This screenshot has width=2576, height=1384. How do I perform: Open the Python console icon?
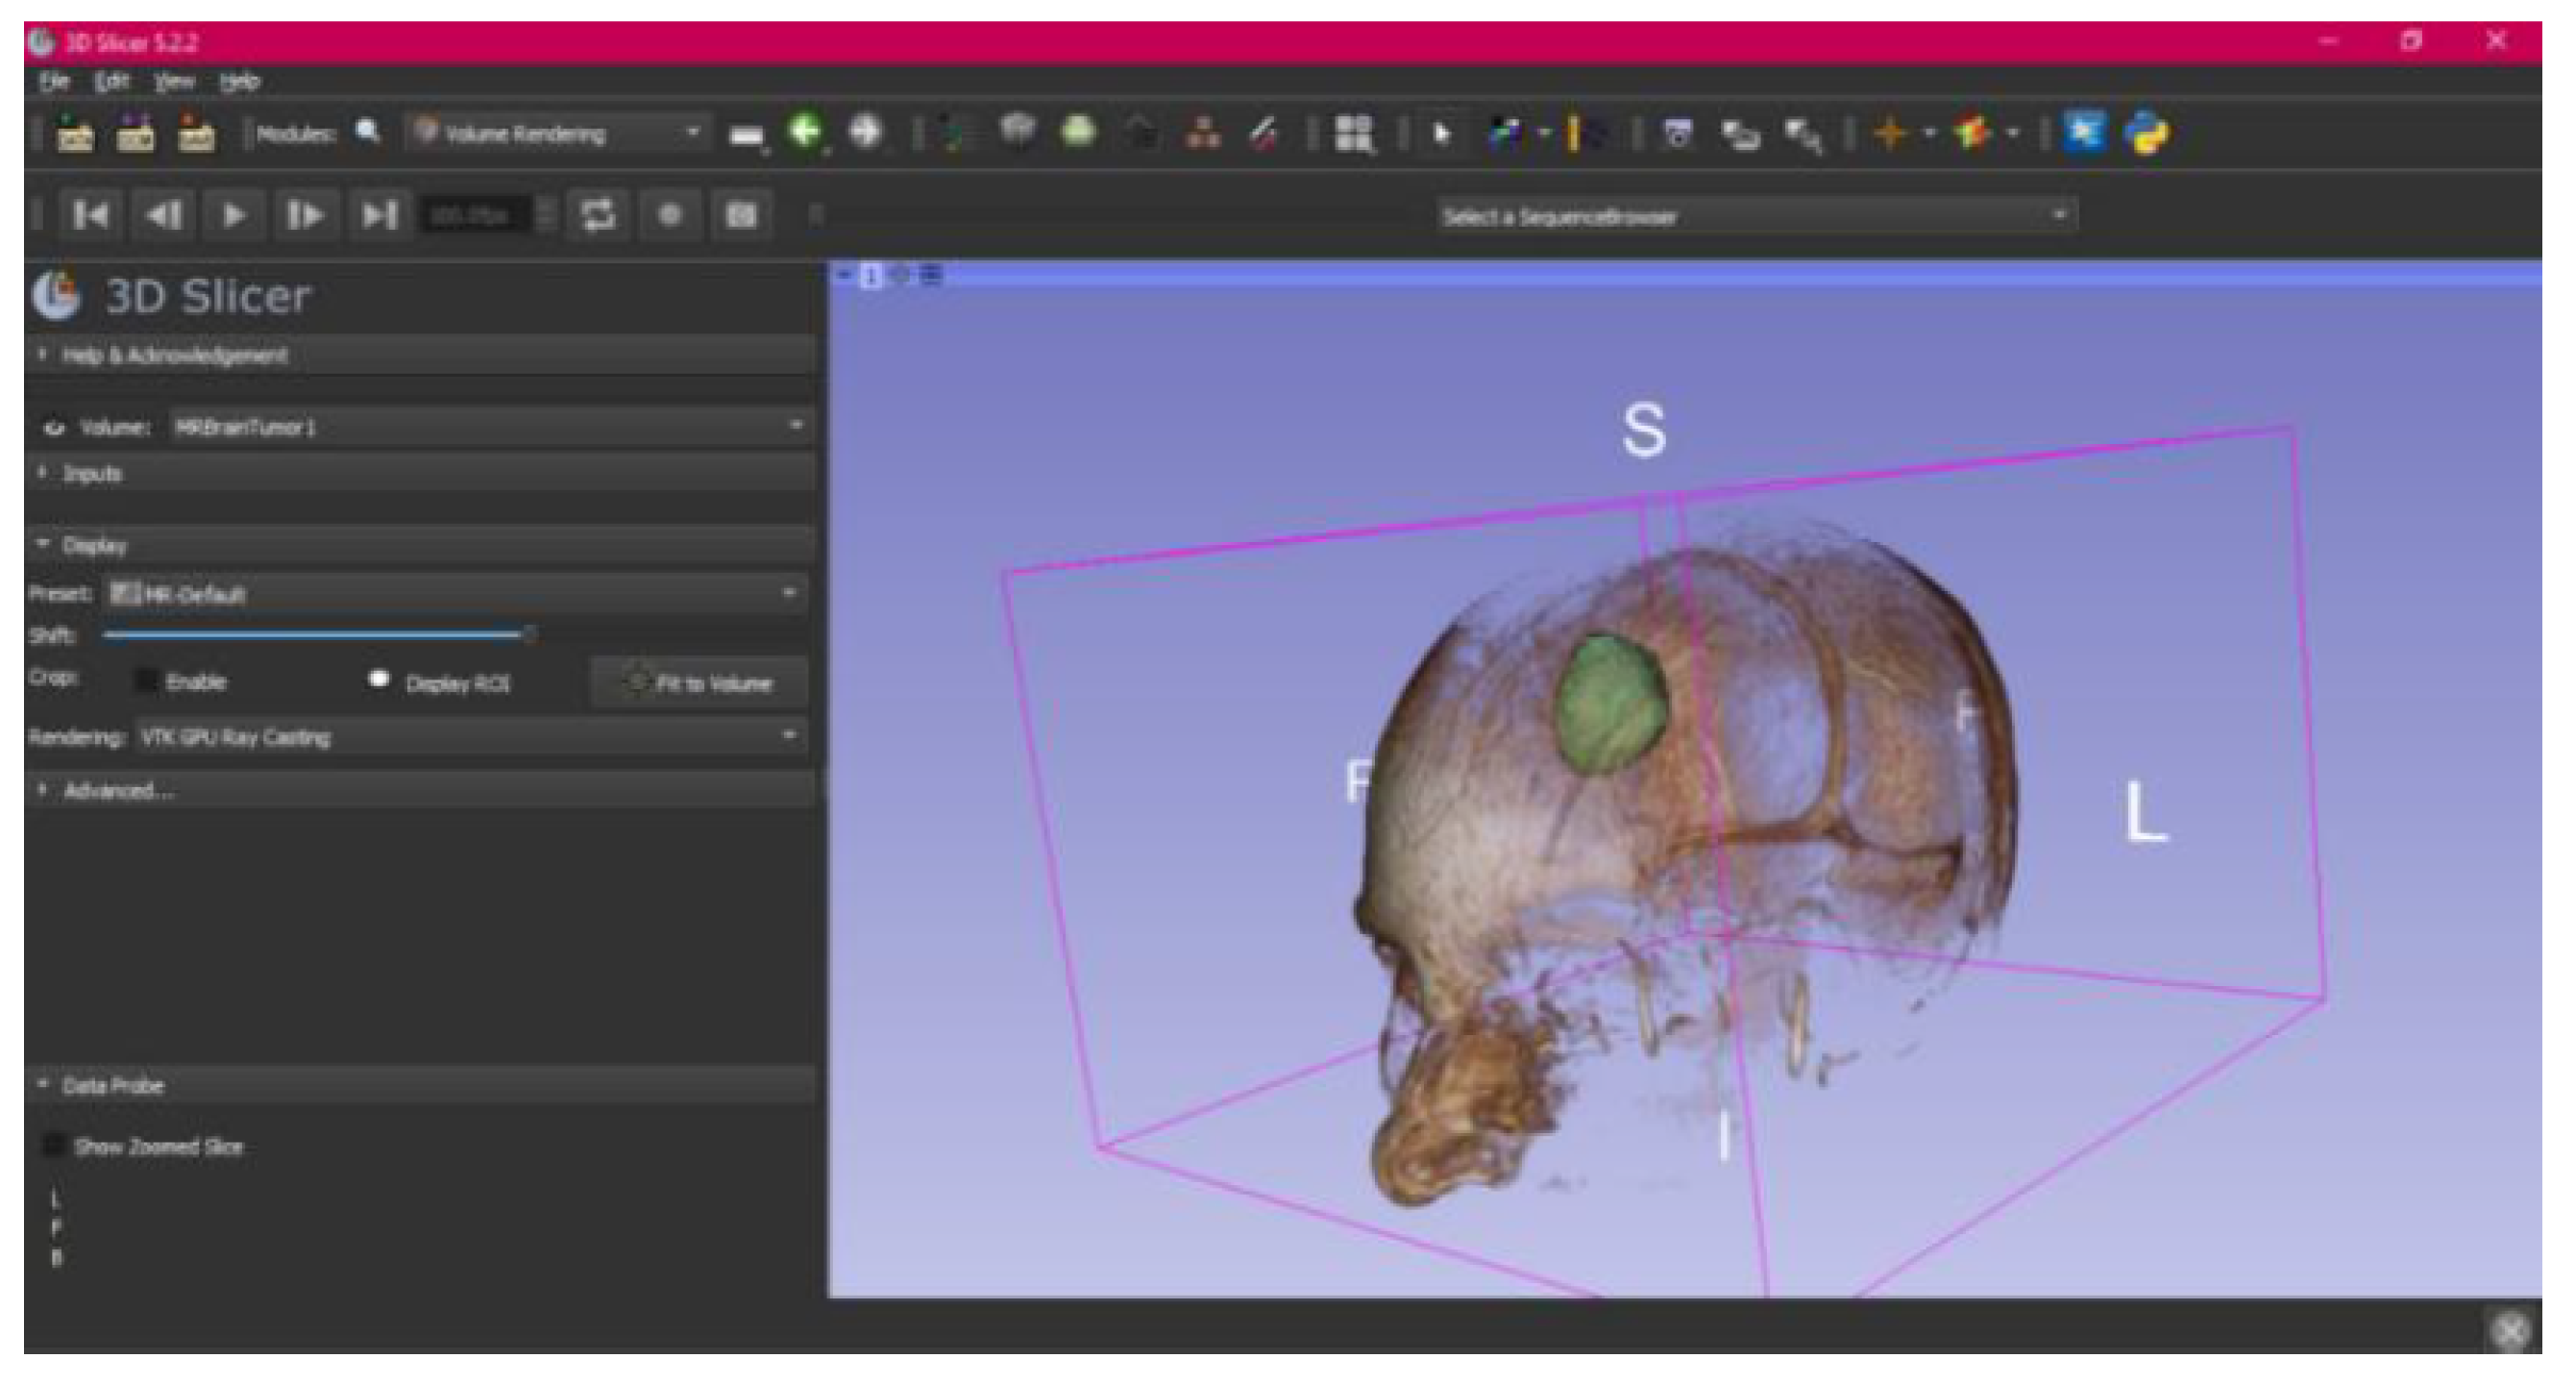click(x=2149, y=133)
